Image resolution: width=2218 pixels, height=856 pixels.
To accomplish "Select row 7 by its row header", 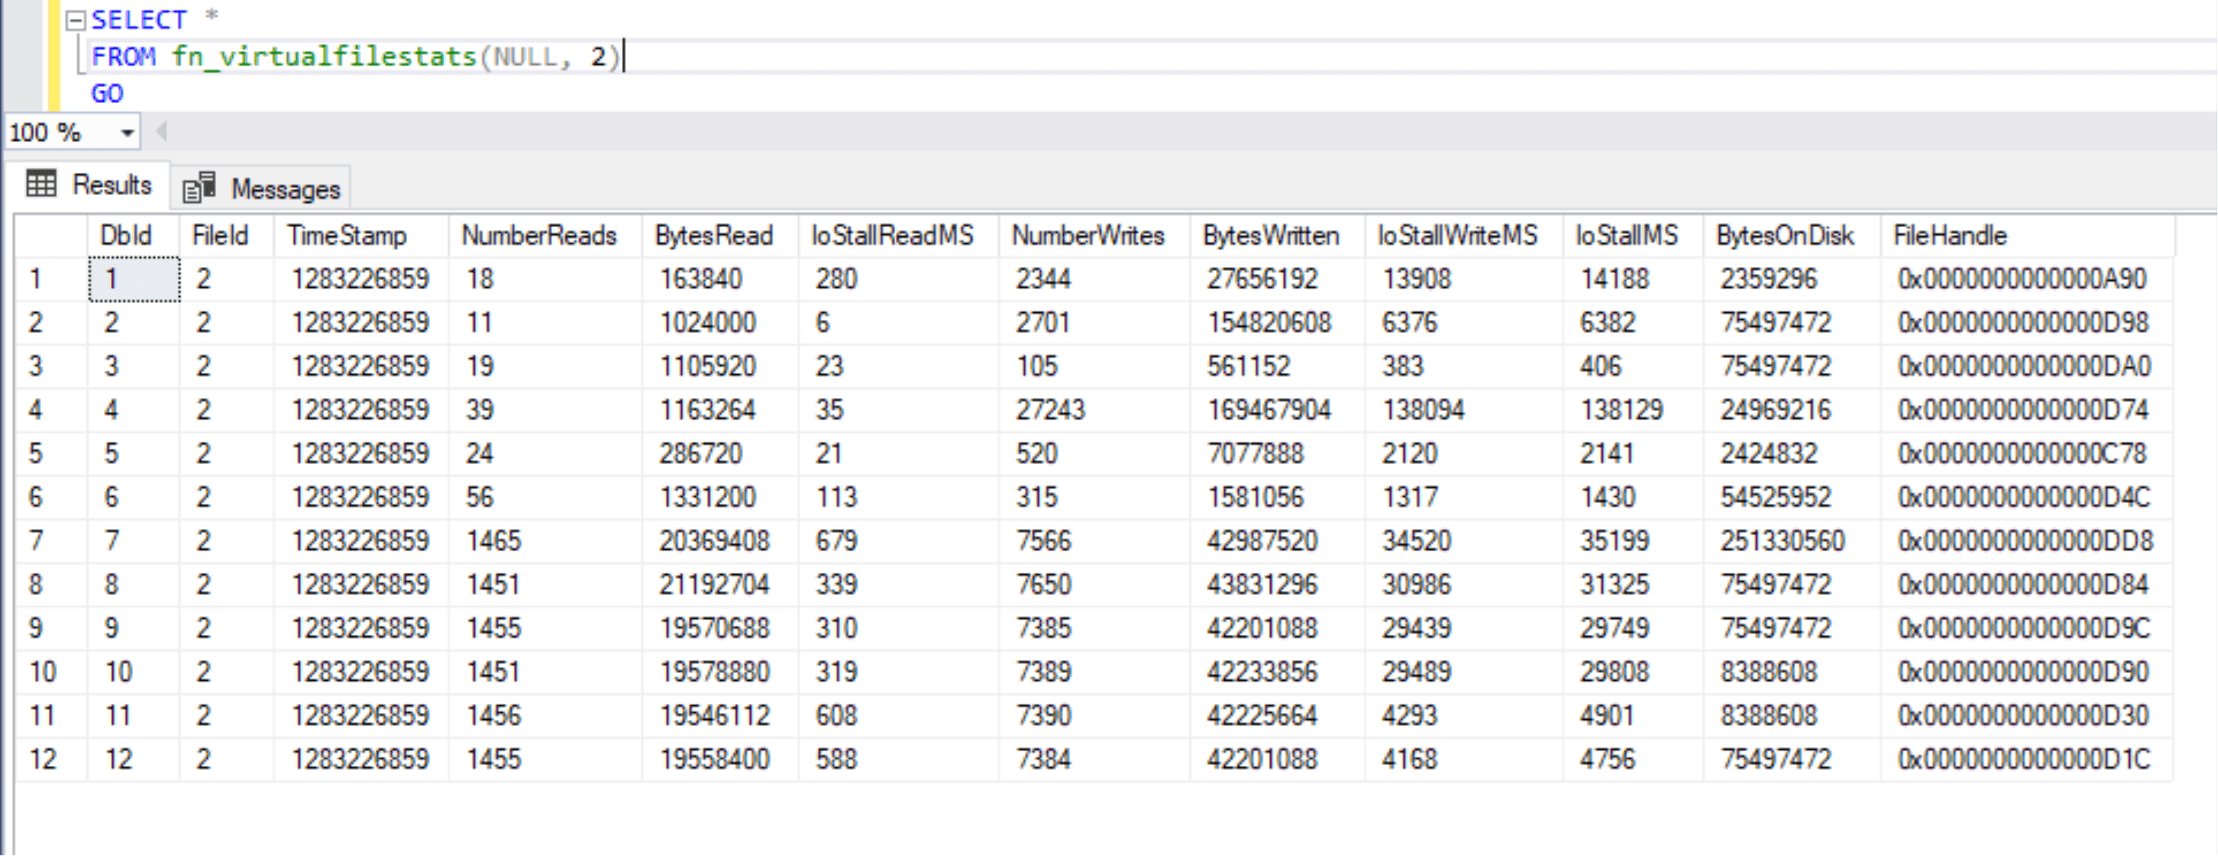I will (37, 541).
